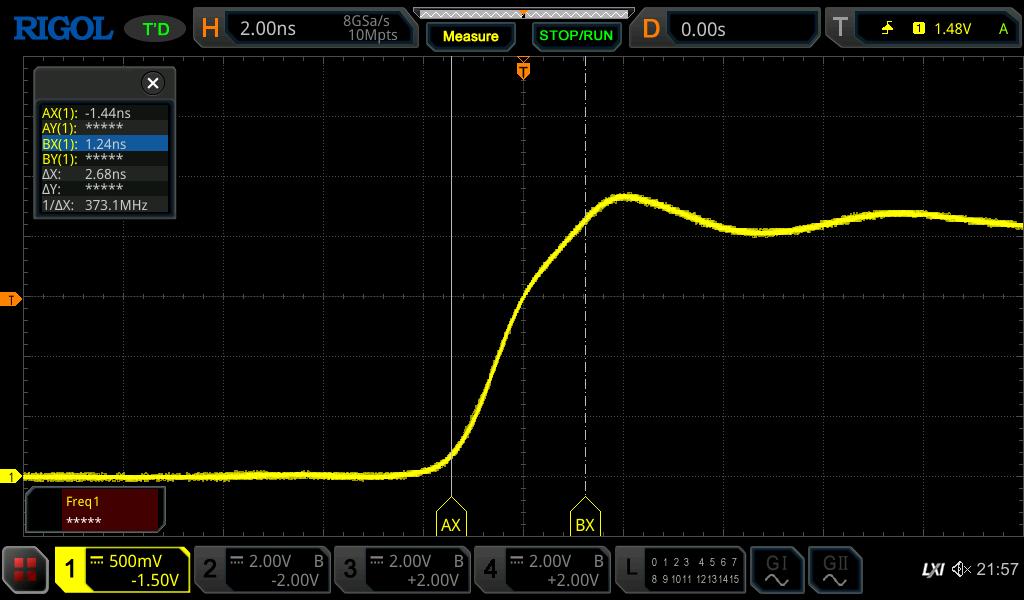Open the horizontal timebase H icon
The width and height of the screenshot is (1024, 600).
click(210, 28)
